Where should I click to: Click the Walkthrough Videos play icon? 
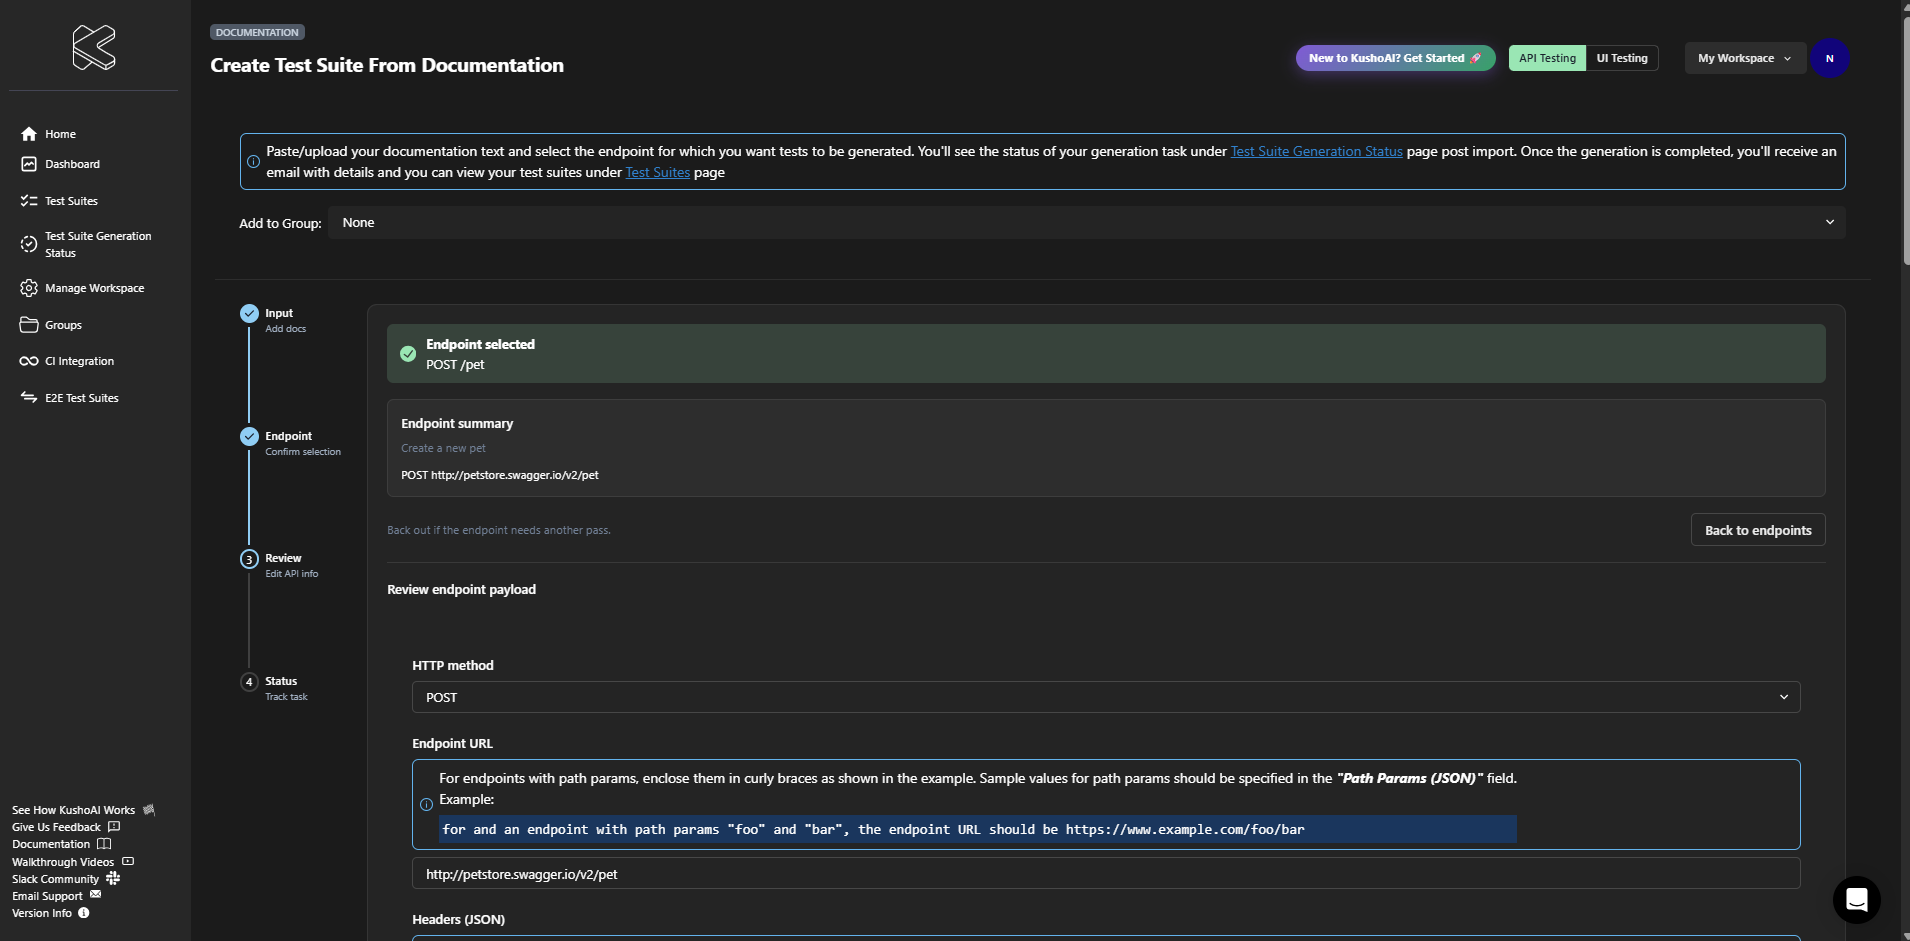point(128,861)
